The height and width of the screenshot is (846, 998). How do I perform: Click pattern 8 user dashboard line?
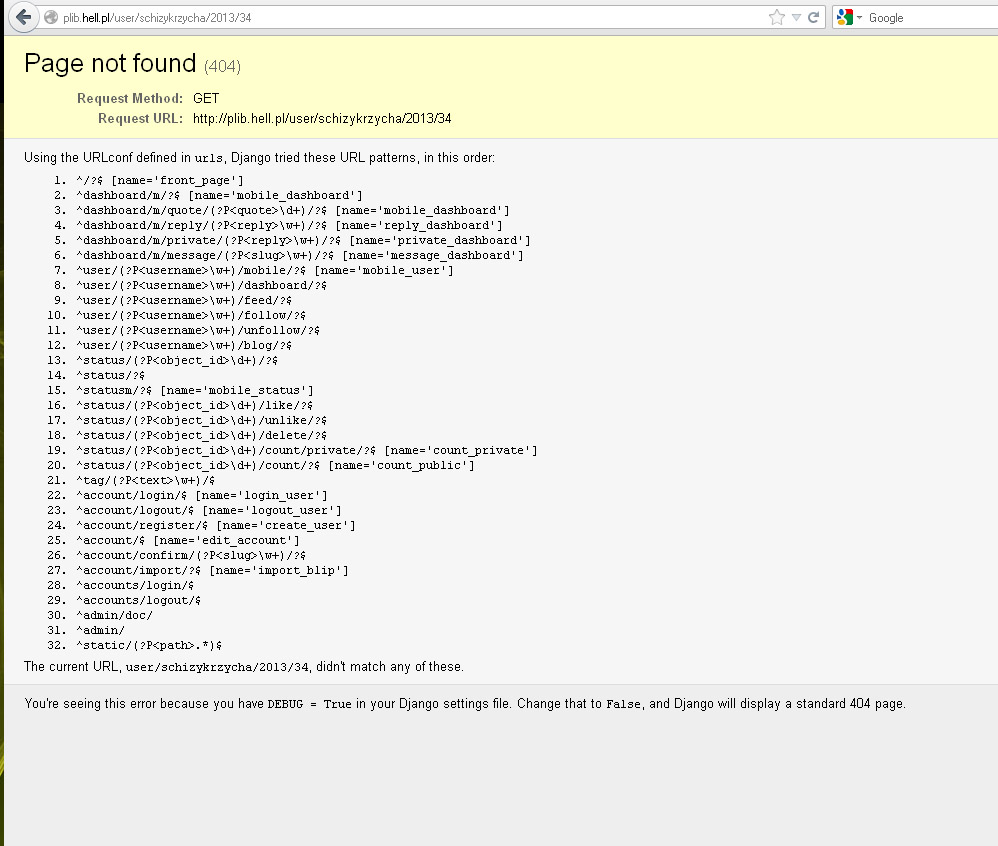(201, 285)
